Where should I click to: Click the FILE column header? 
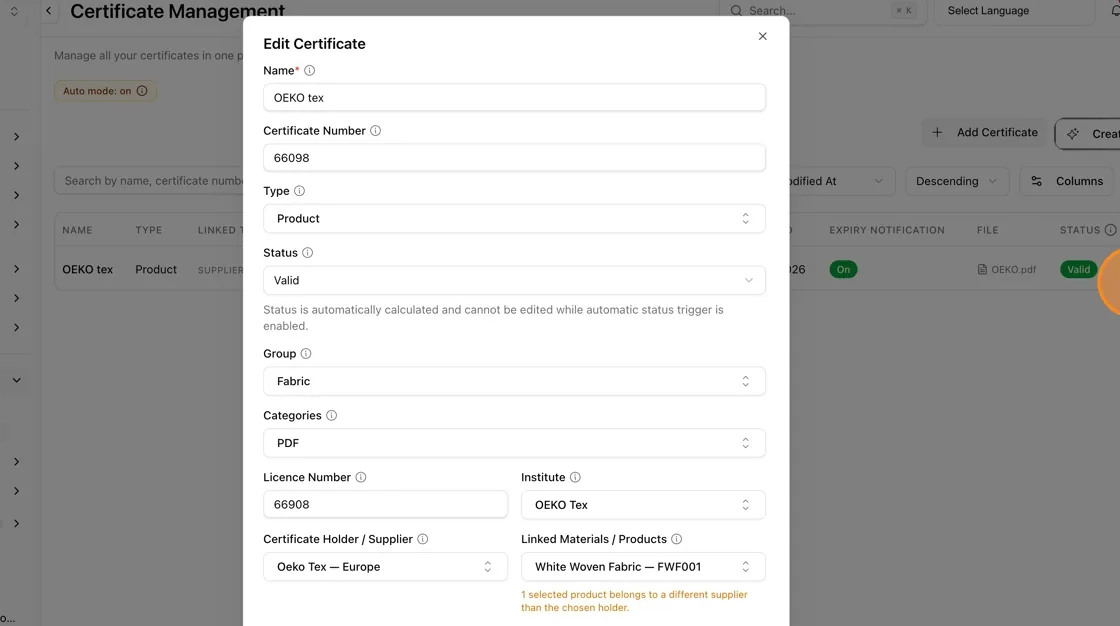(987, 230)
